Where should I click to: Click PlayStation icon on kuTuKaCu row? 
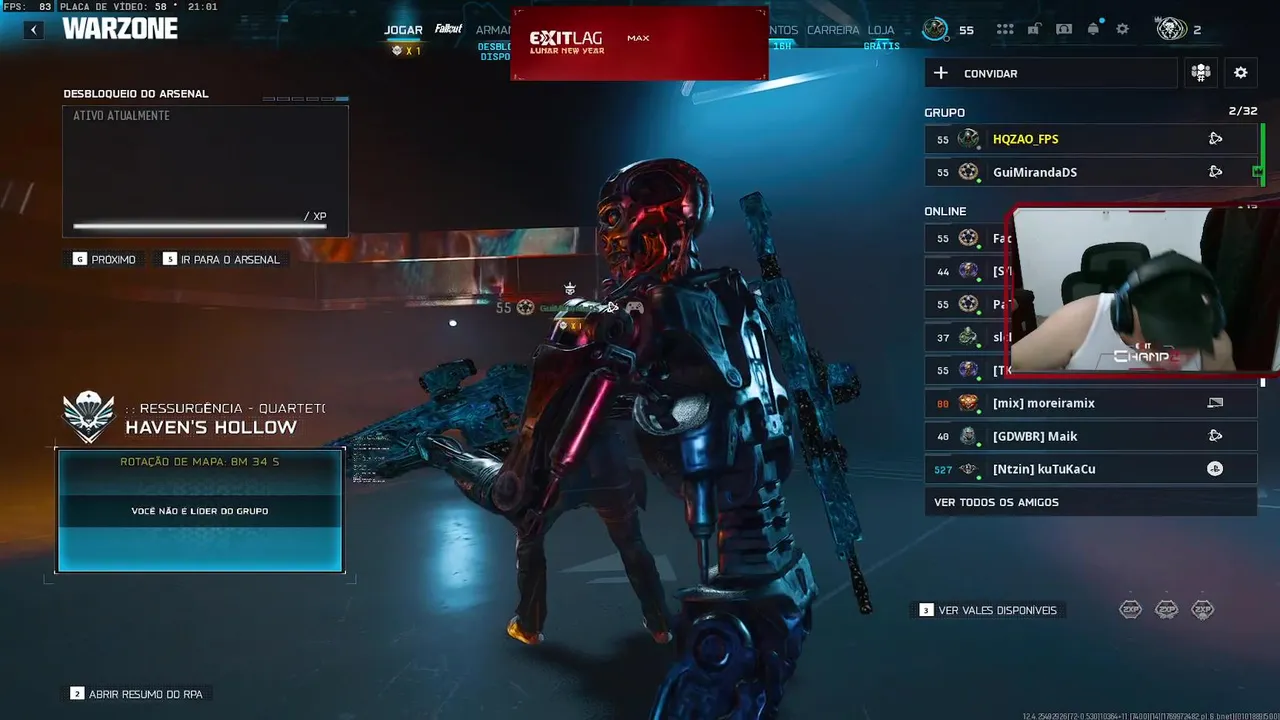pyautogui.click(x=1215, y=469)
